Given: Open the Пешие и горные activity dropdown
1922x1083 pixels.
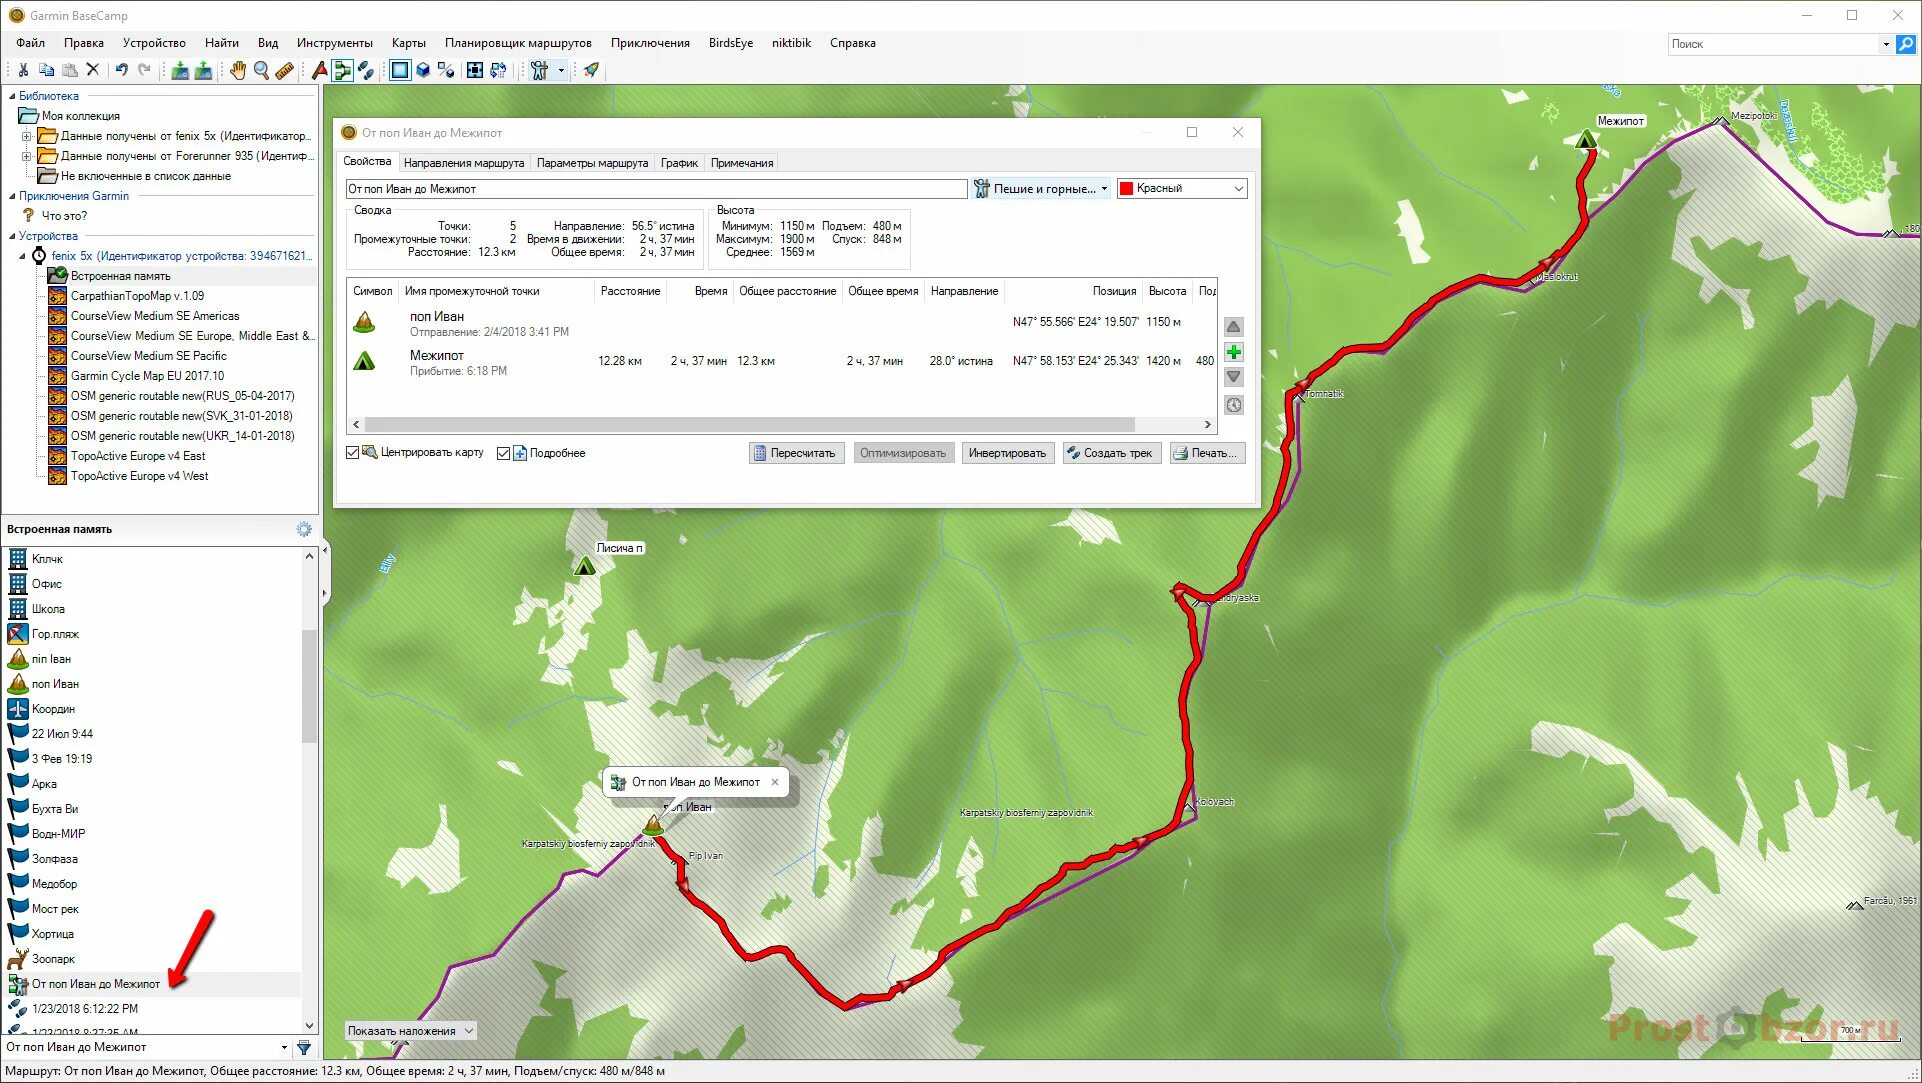Looking at the screenshot, I should tap(1042, 189).
